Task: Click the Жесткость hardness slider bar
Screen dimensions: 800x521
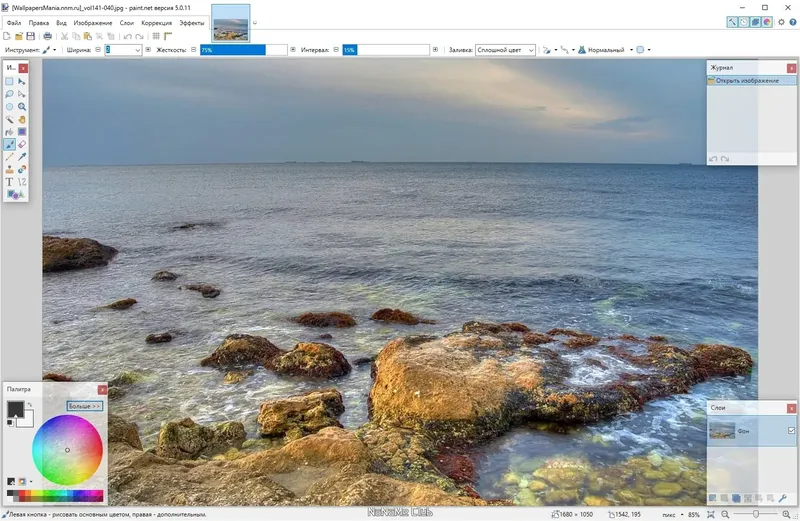Action: click(x=243, y=49)
